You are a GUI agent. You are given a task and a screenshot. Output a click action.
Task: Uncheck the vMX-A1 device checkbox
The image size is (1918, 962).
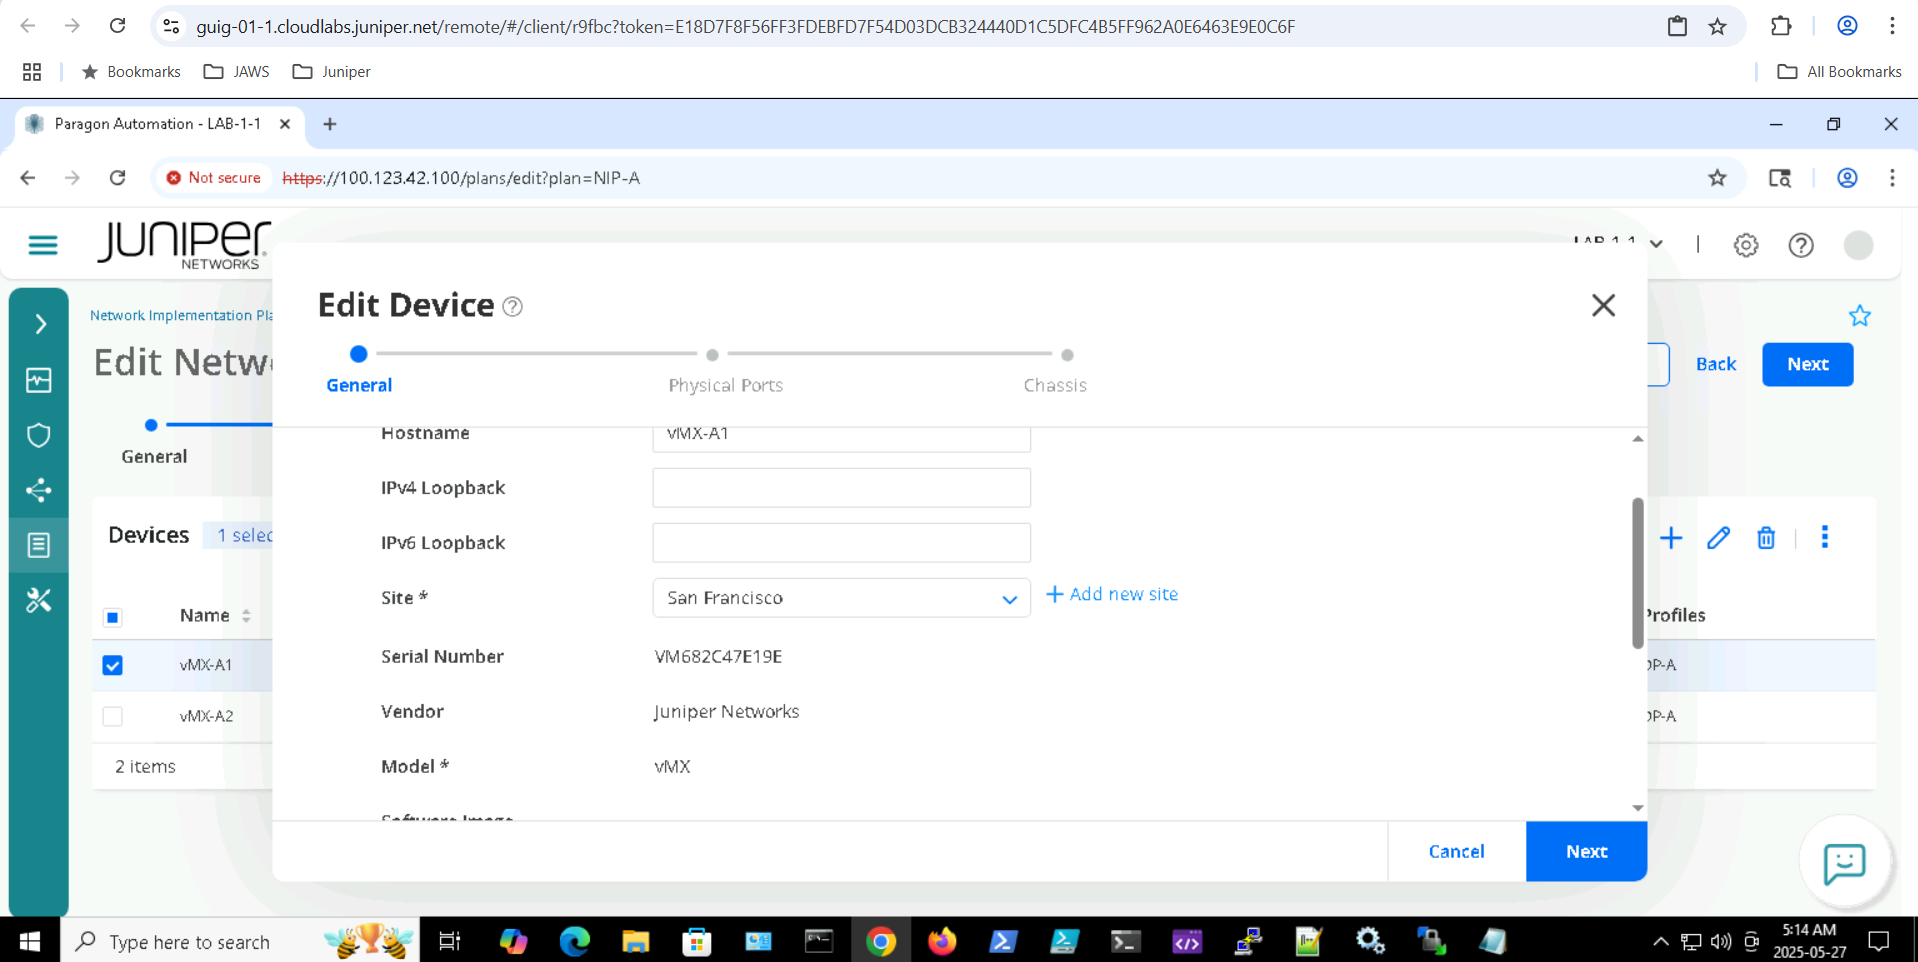tap(113, 665)
